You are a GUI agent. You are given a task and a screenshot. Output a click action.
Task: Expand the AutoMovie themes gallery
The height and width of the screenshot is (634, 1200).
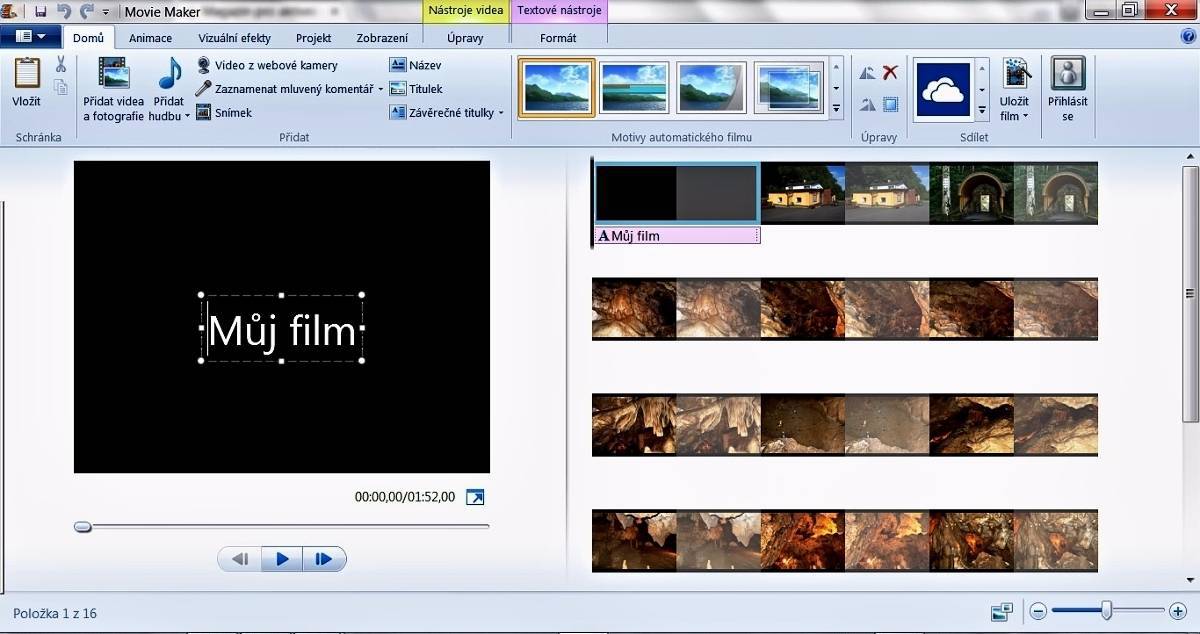pos(837,107)
